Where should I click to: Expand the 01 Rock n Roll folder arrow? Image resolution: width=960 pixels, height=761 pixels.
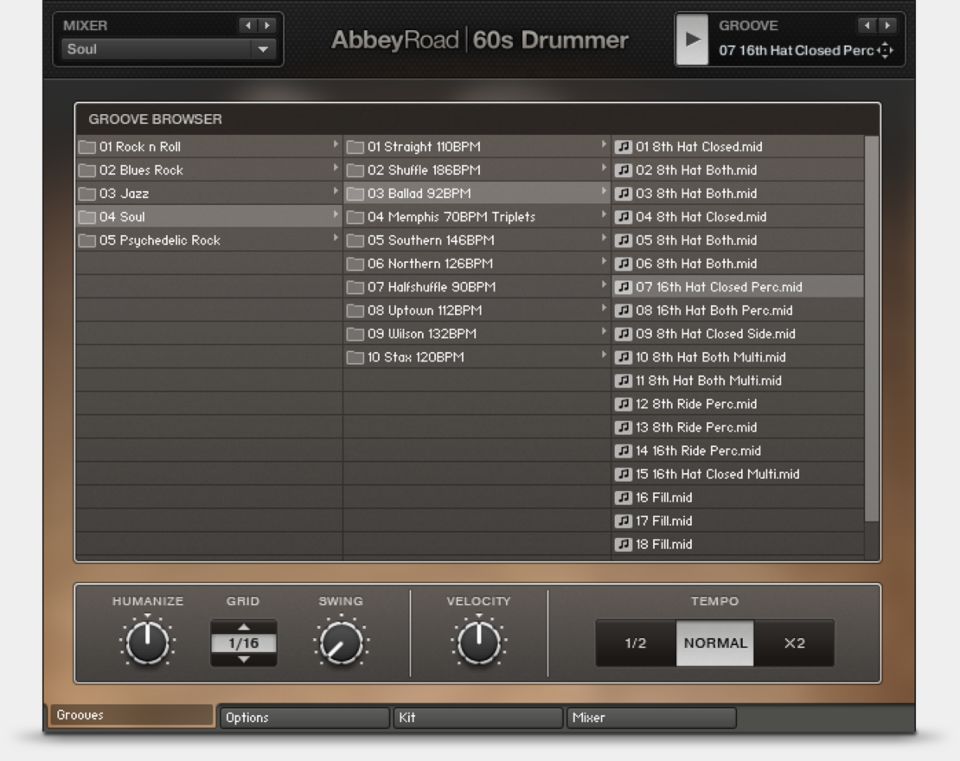pyautogui.click(x=336, y=146)
